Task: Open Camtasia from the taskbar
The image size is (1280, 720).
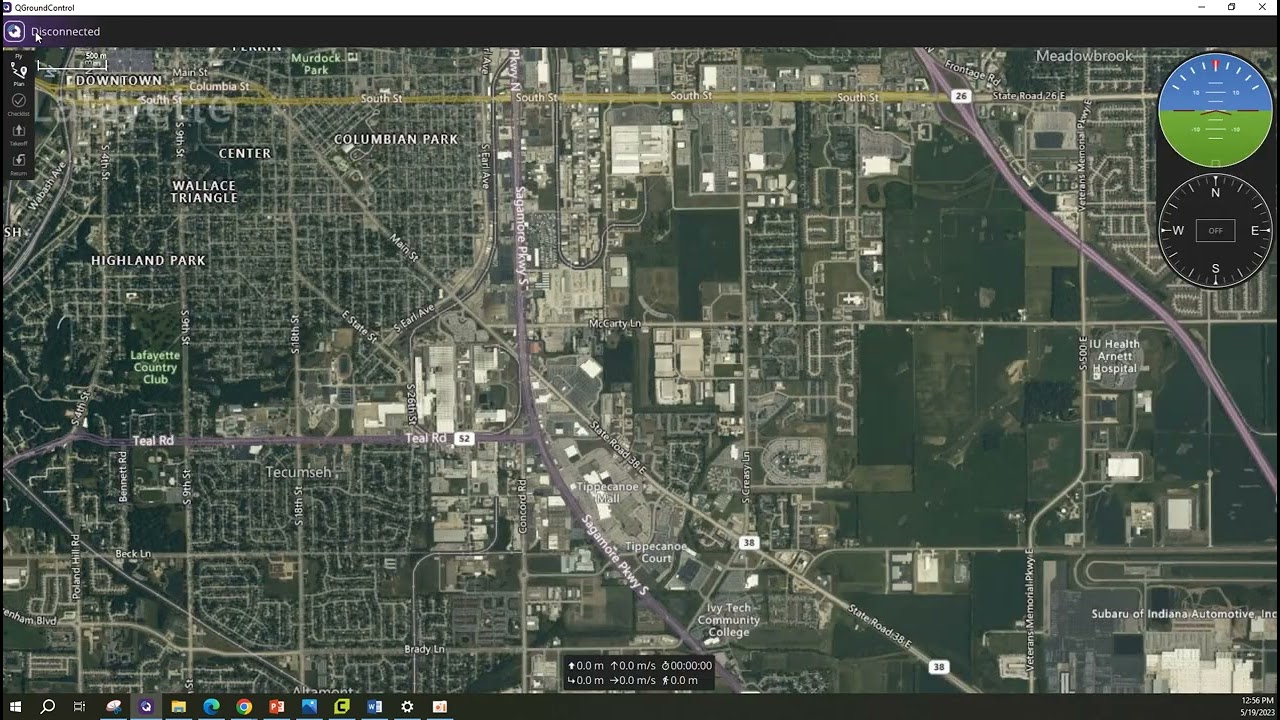Action: pyautogui.click(x=341, y=707)
